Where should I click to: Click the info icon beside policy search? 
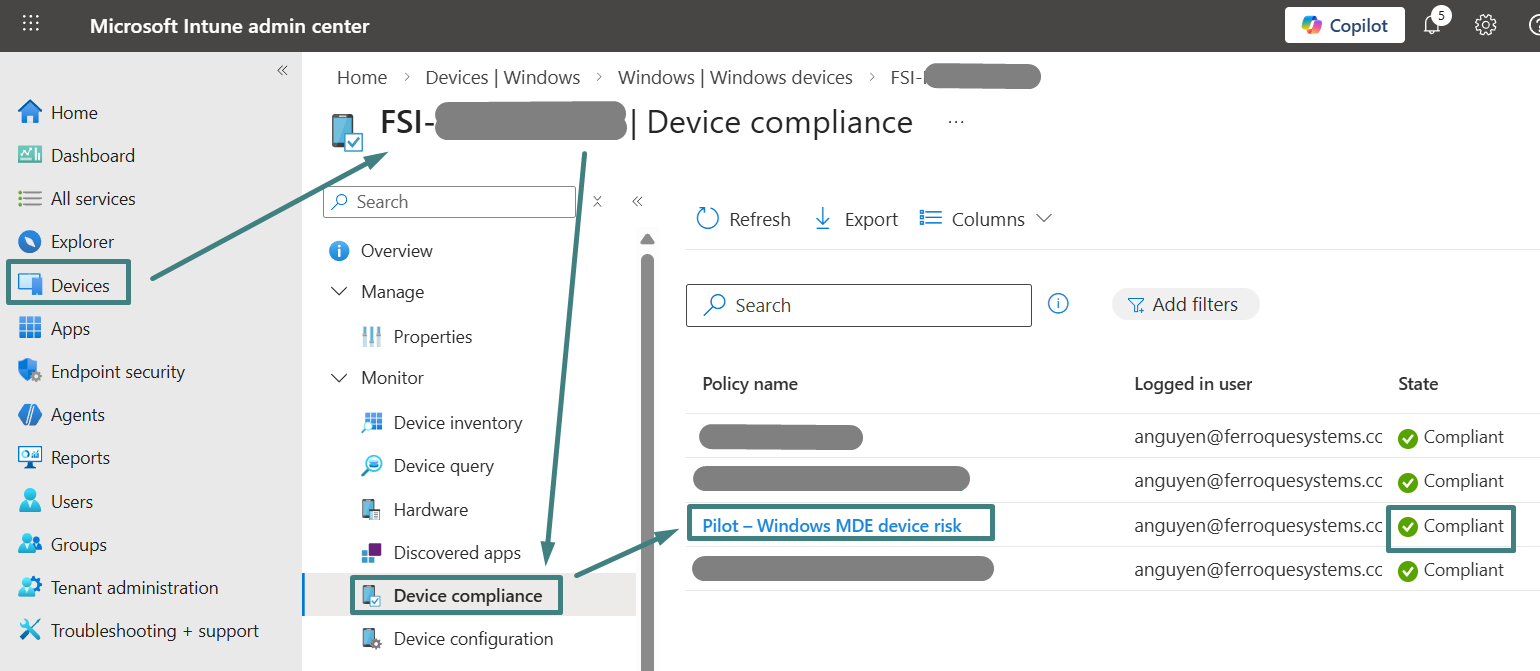1058,304
